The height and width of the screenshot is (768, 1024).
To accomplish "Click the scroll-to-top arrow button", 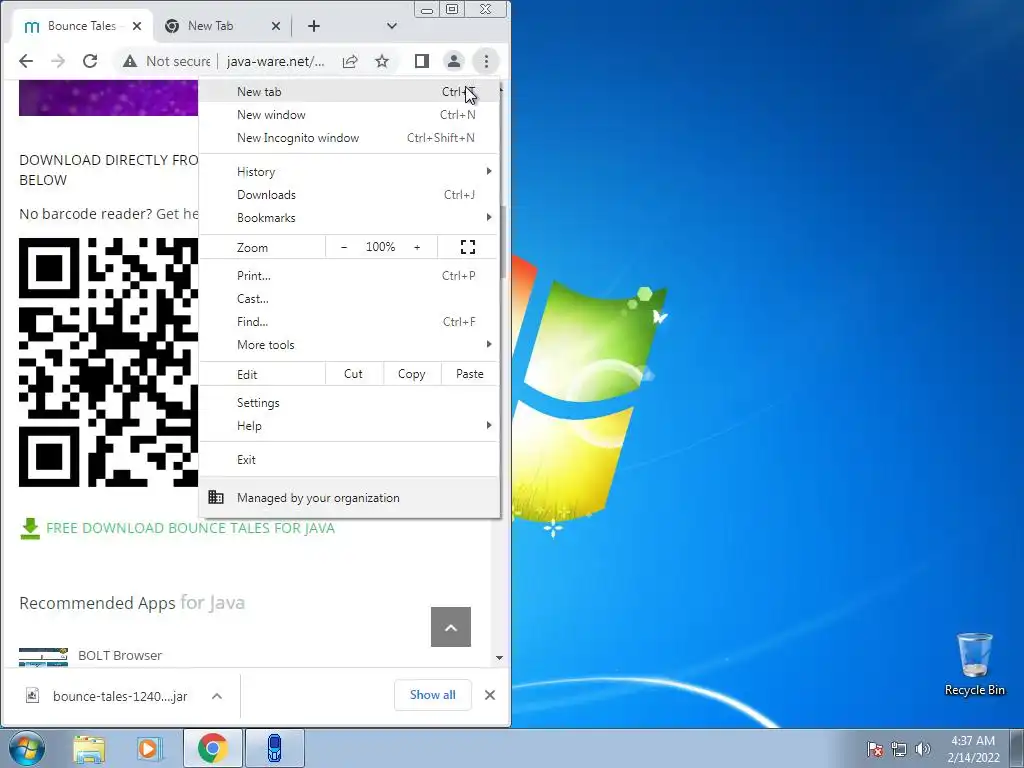I will 451,627.
